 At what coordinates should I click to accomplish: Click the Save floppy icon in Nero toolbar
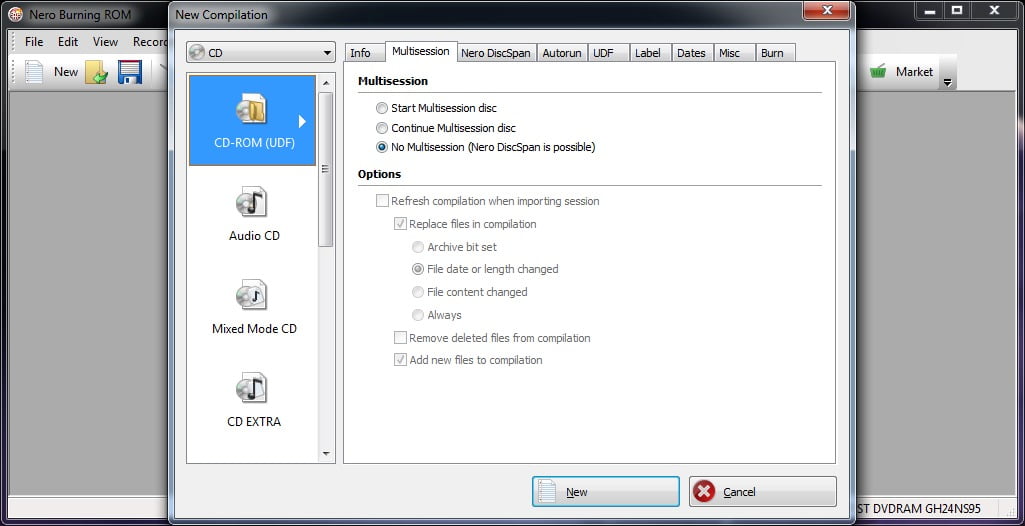click(130, 72)
